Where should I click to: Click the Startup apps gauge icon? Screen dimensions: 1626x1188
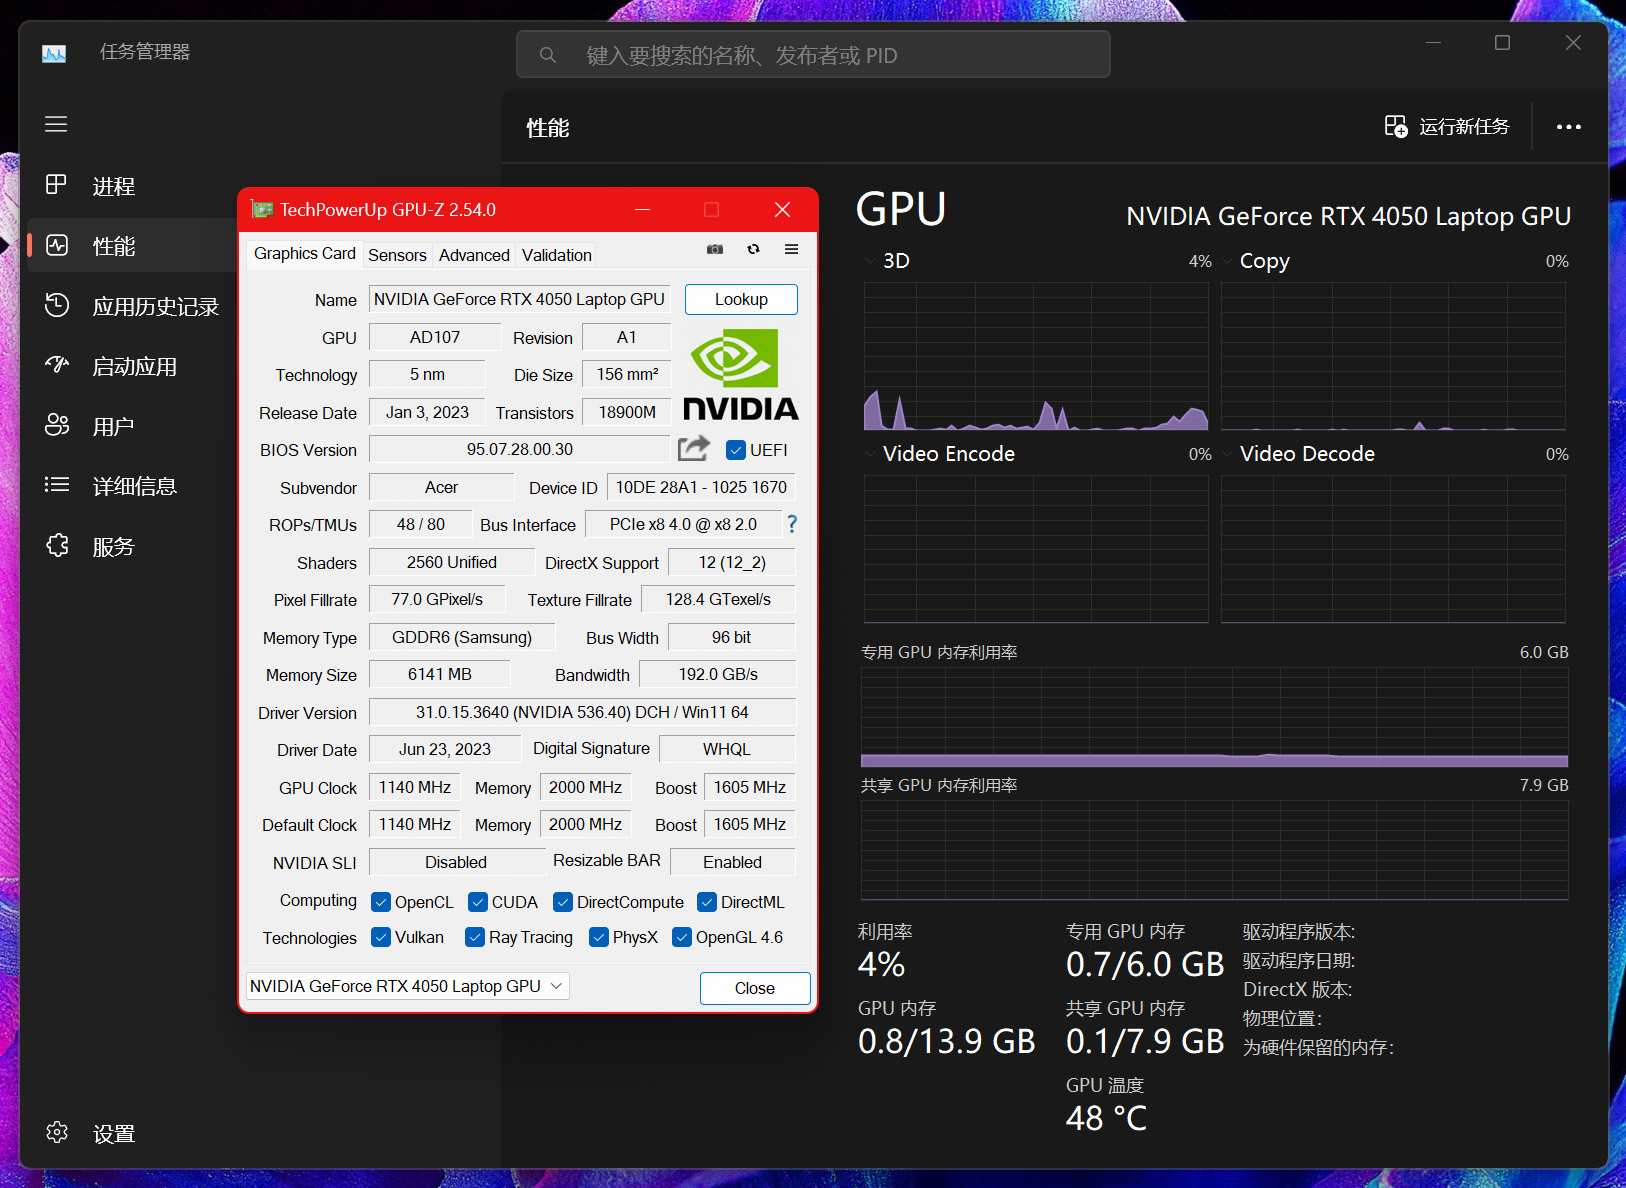tap(57, 365)
